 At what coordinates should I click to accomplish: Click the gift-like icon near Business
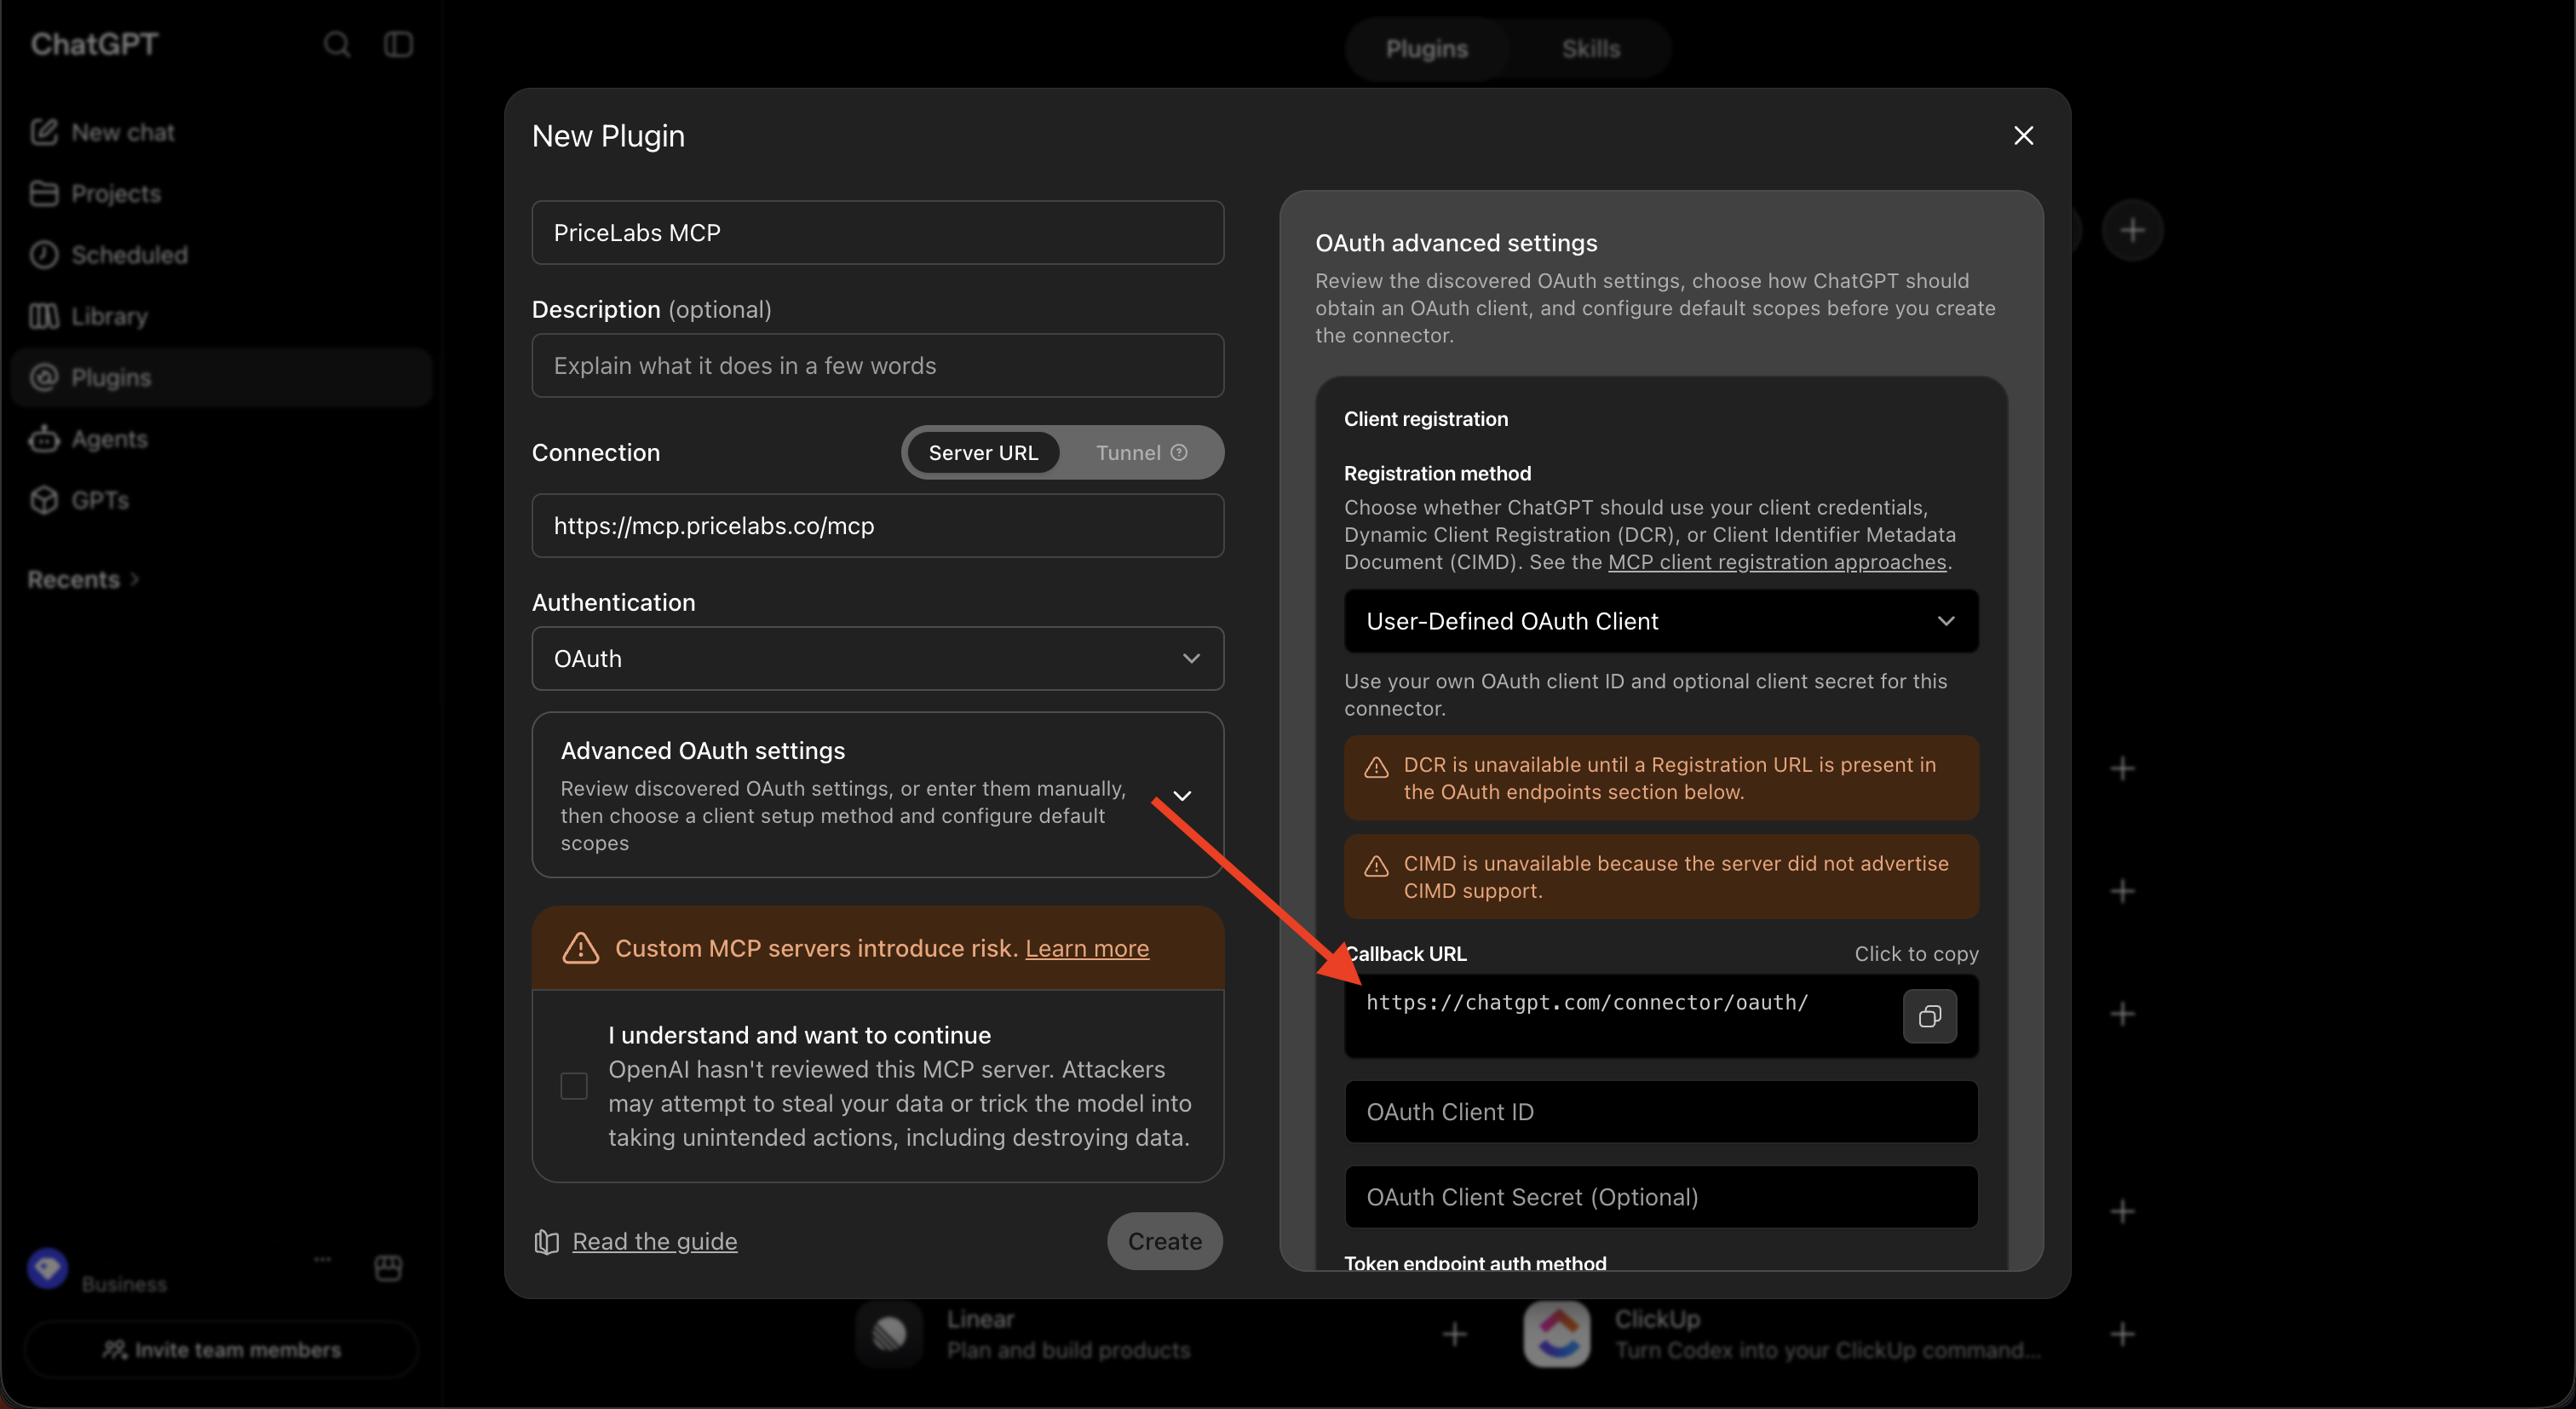(388, 1268)
